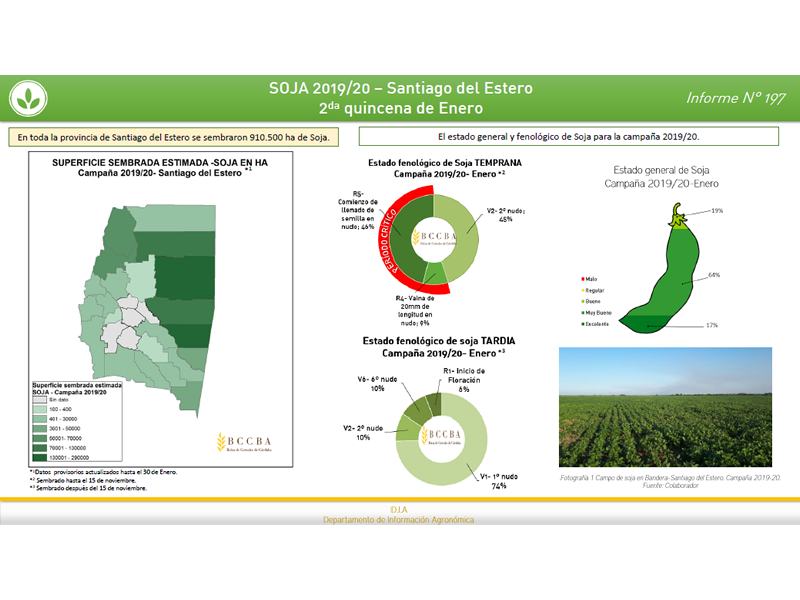Open the soybean field photograph
The width and height of the screenshot is (800, 600).
[x=665, y=407]
